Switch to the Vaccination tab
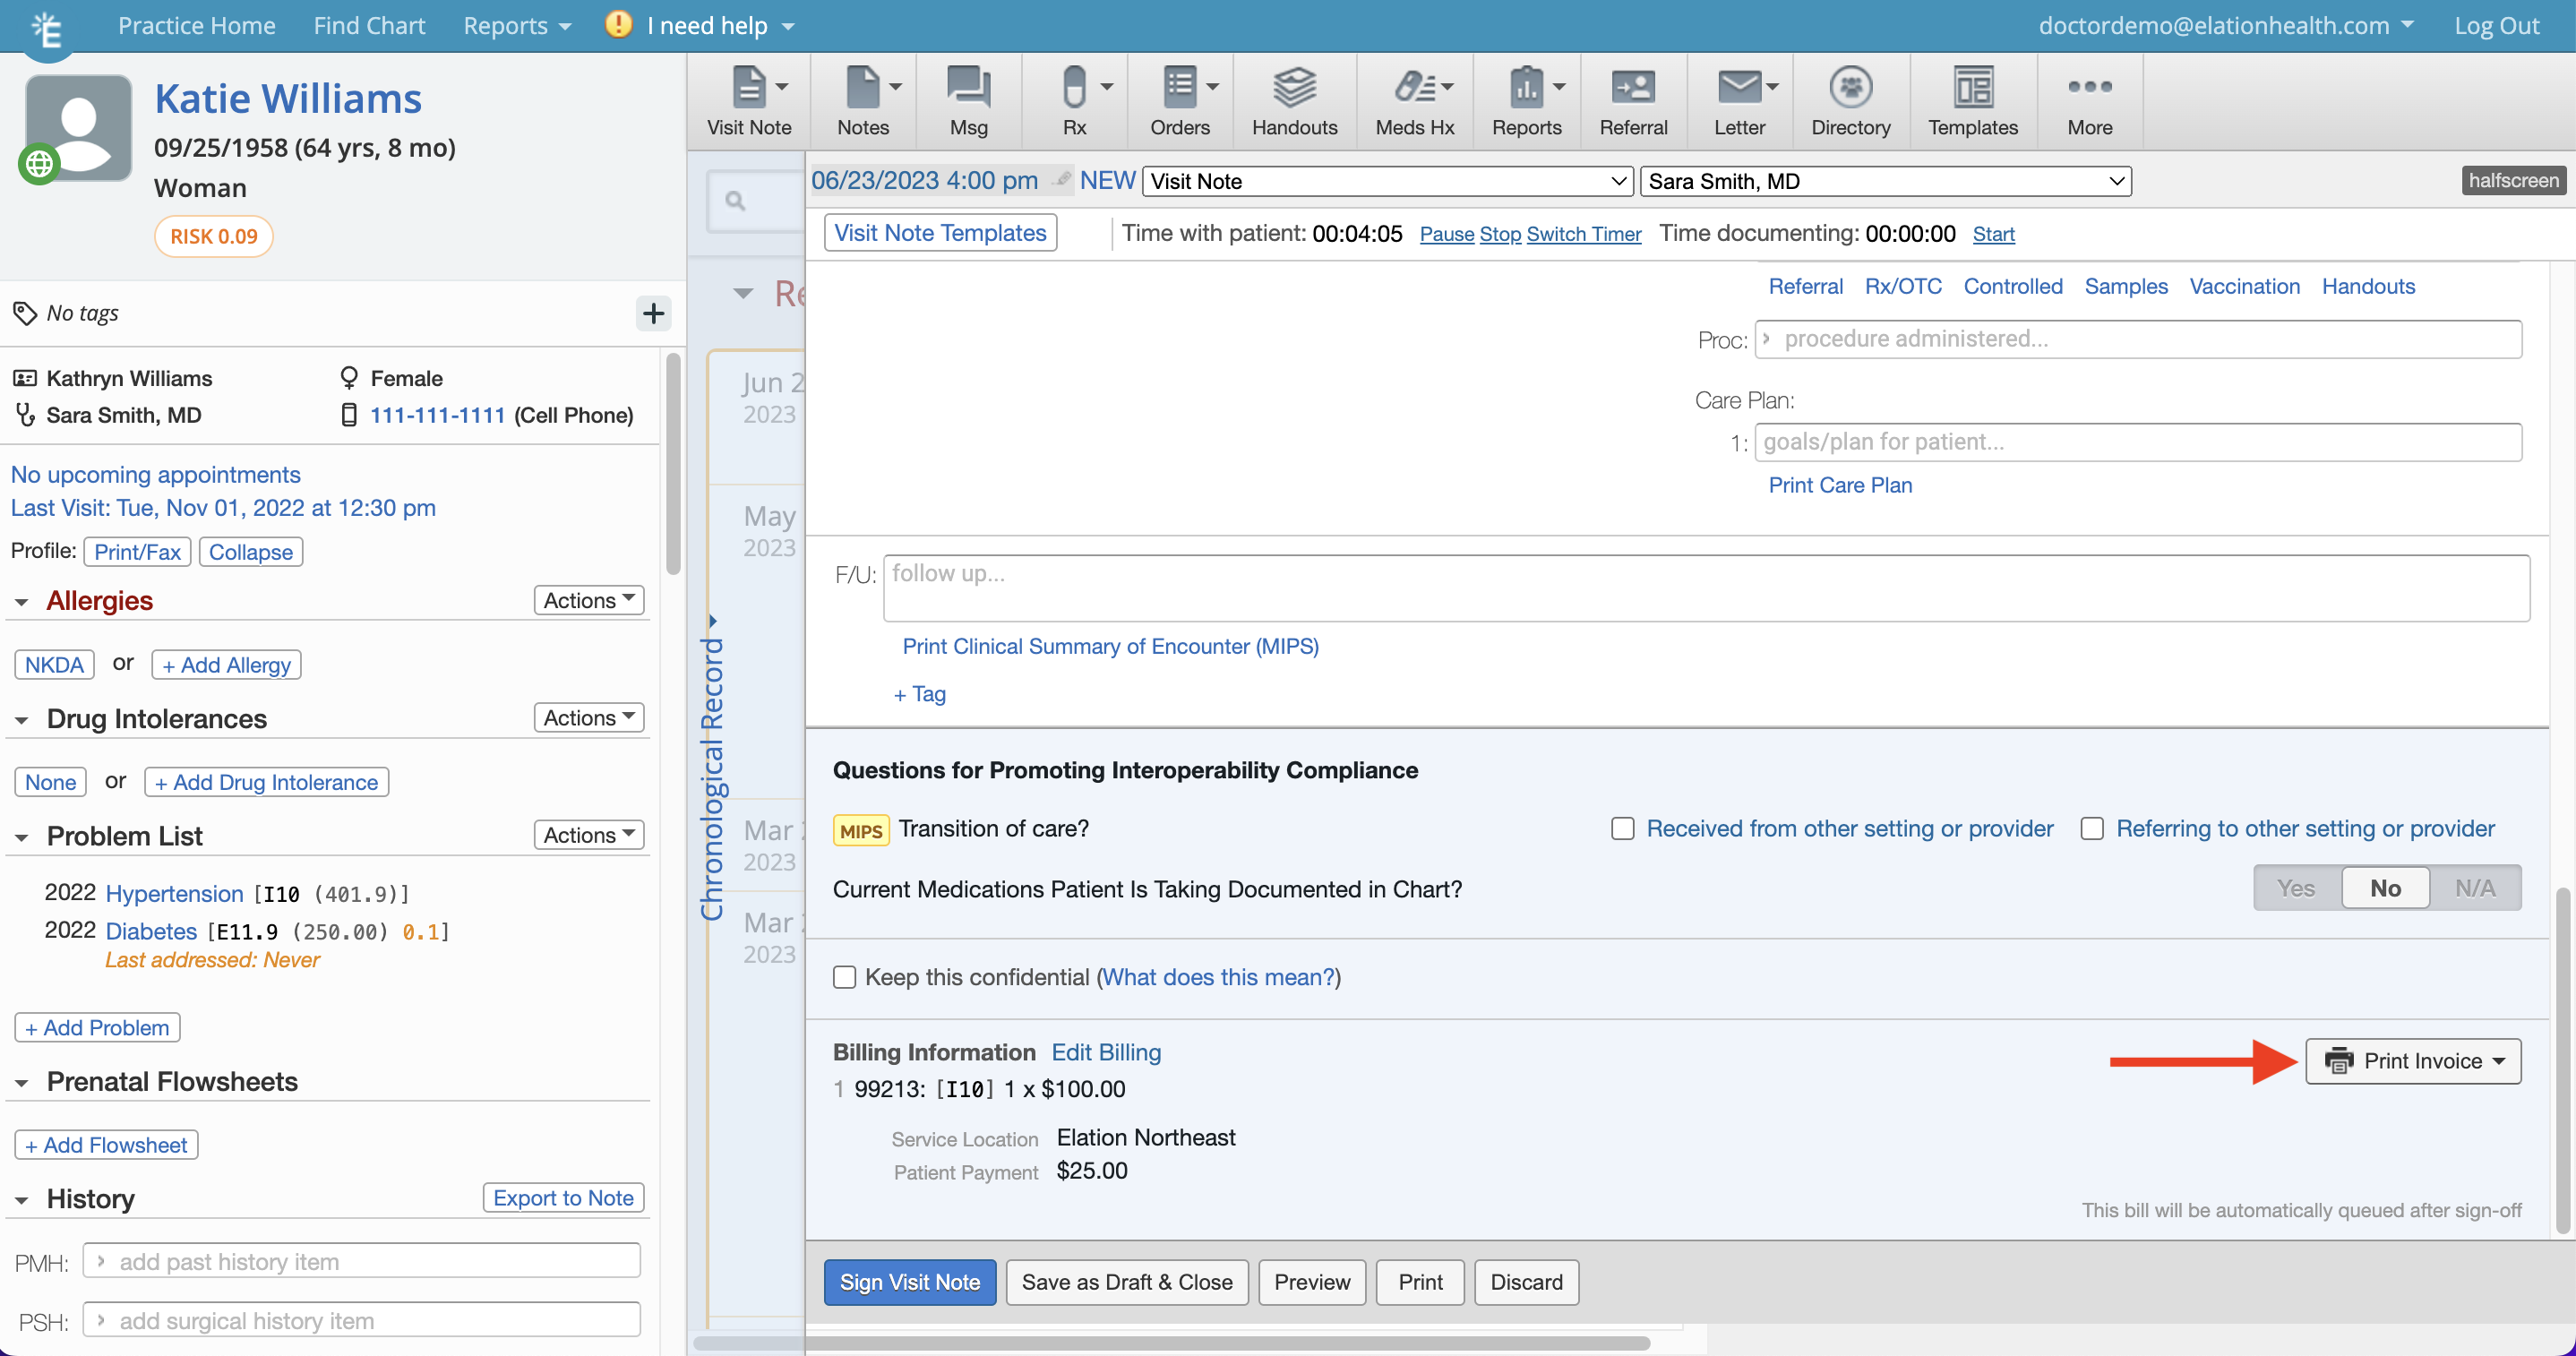Screen dimensions: 2576x1356 coord(2244,286)
